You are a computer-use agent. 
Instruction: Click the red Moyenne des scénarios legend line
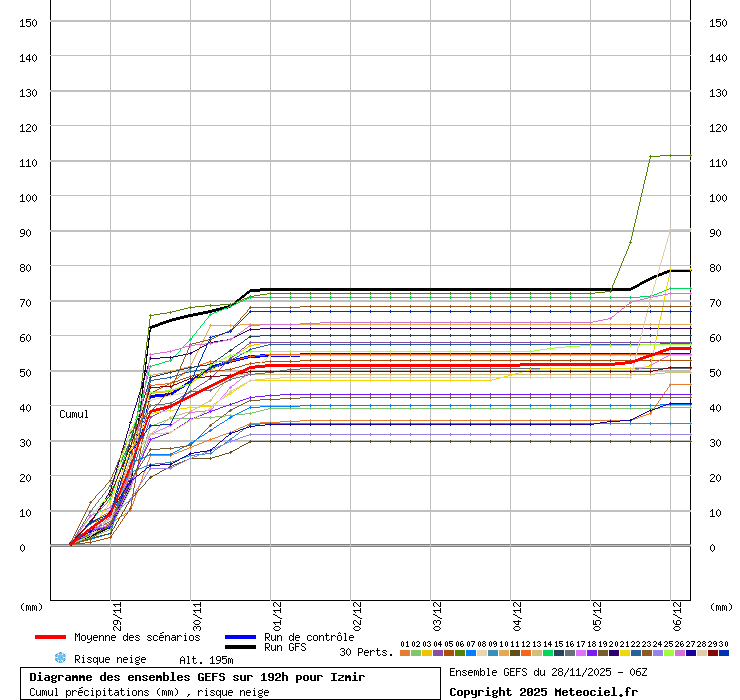click(x=50, y=637)
